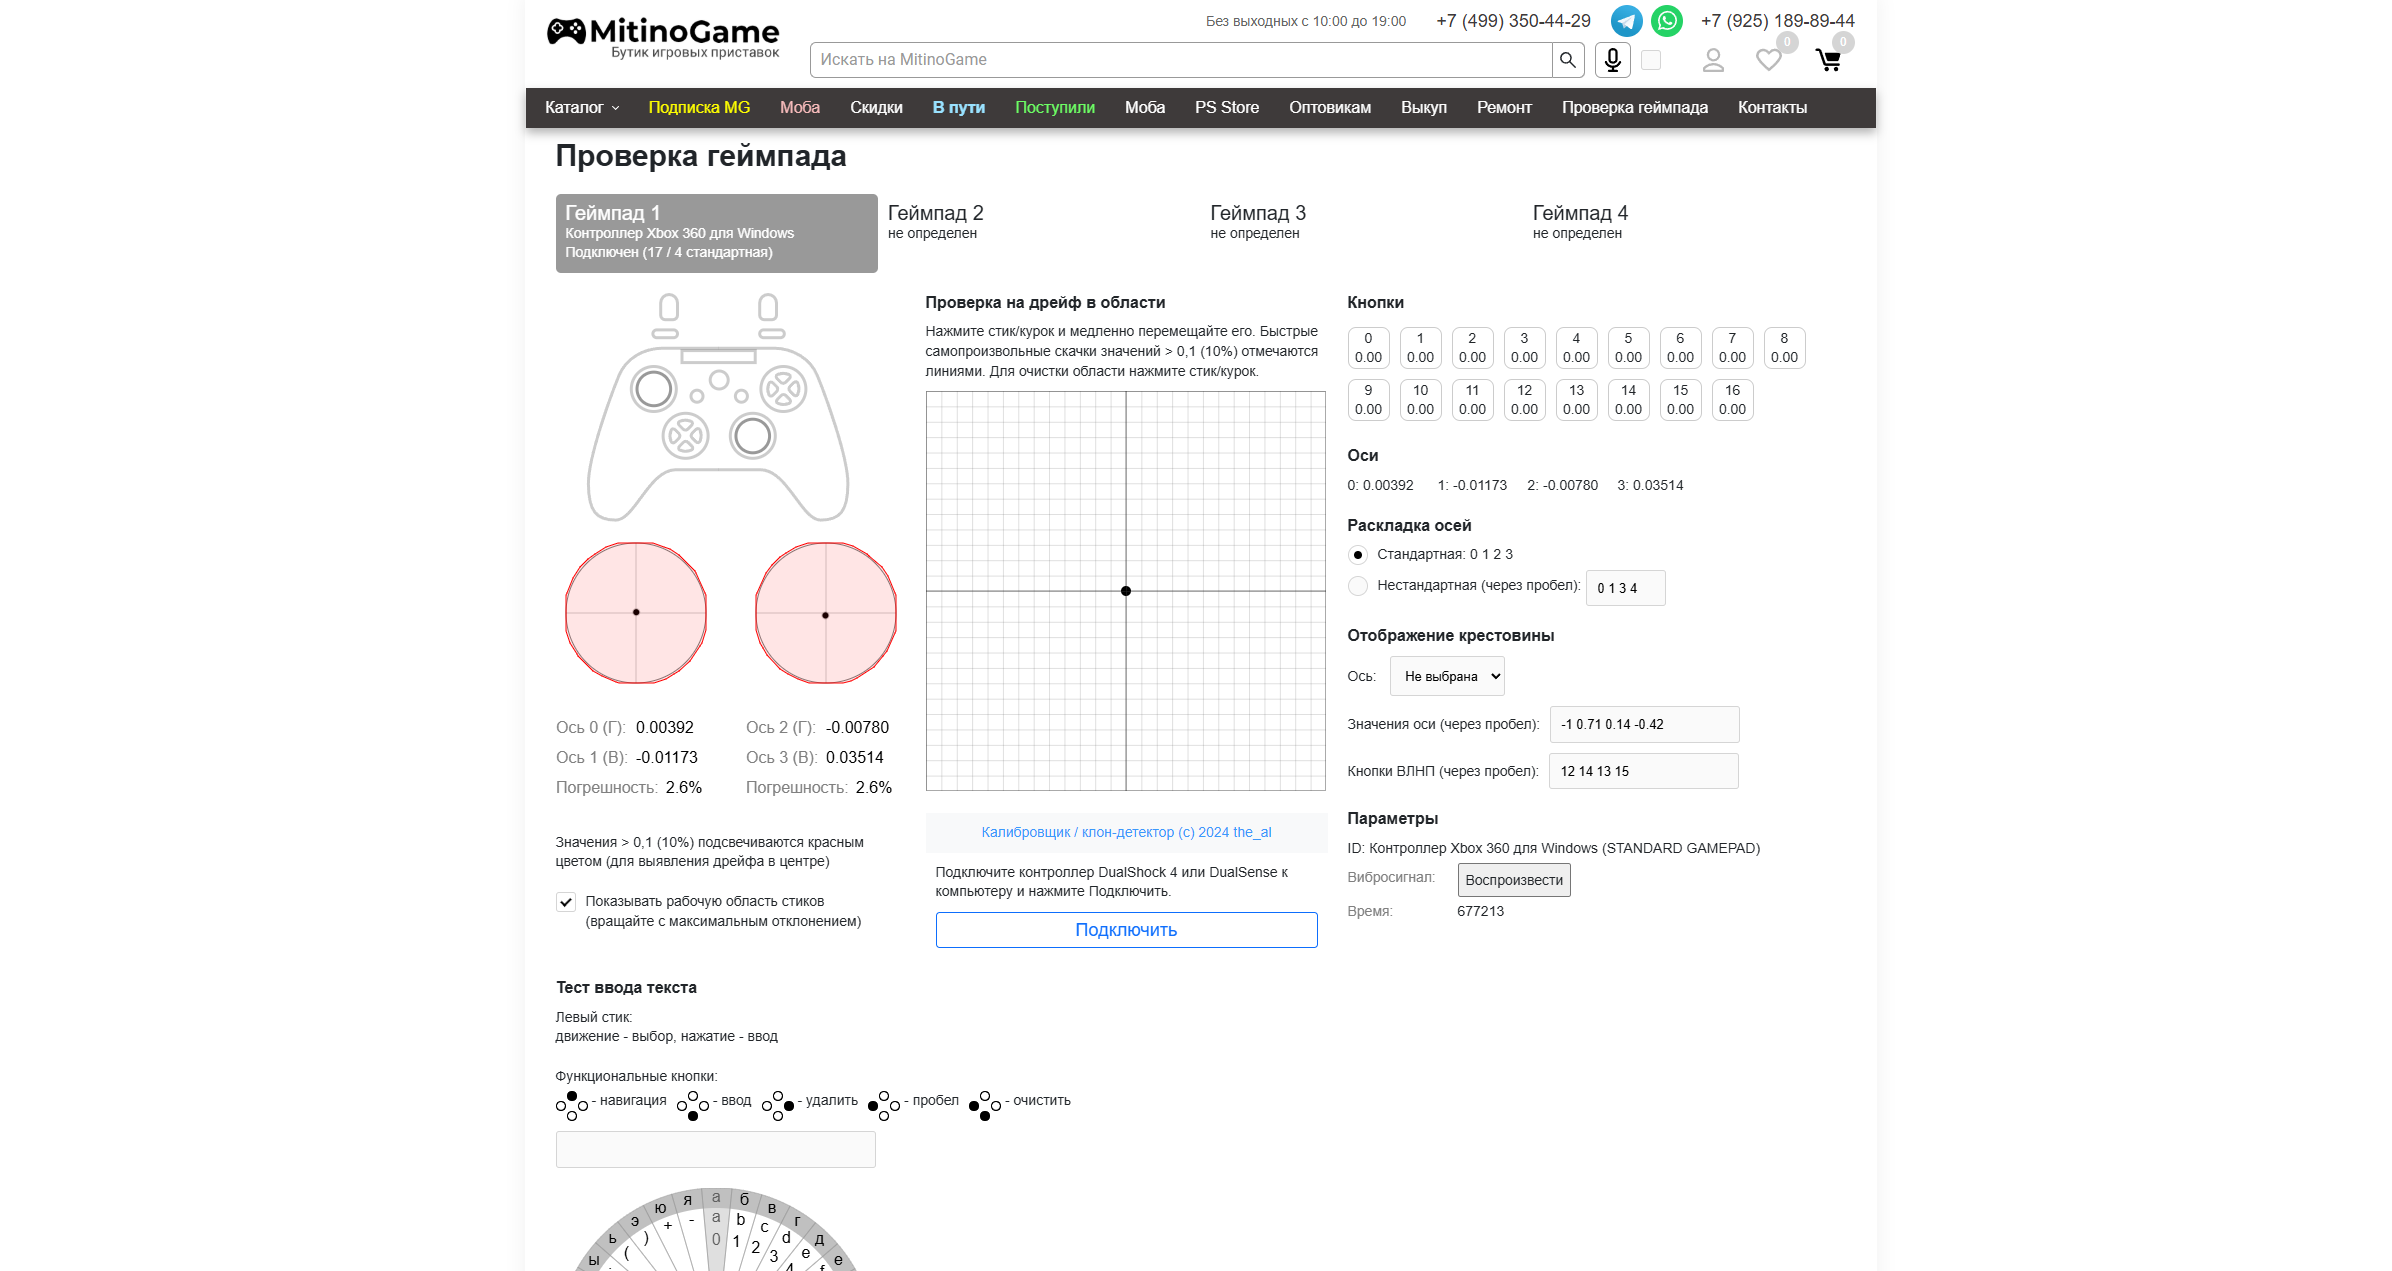Open the WhatsApp contact icon
The height and width of the screenshot is (1271, 2392).
[1667, 21]
